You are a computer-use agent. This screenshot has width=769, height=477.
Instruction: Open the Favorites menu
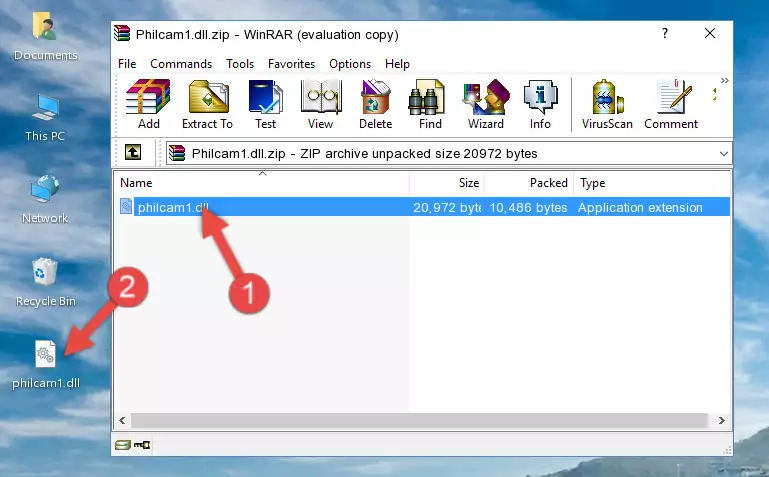point(291,64)
